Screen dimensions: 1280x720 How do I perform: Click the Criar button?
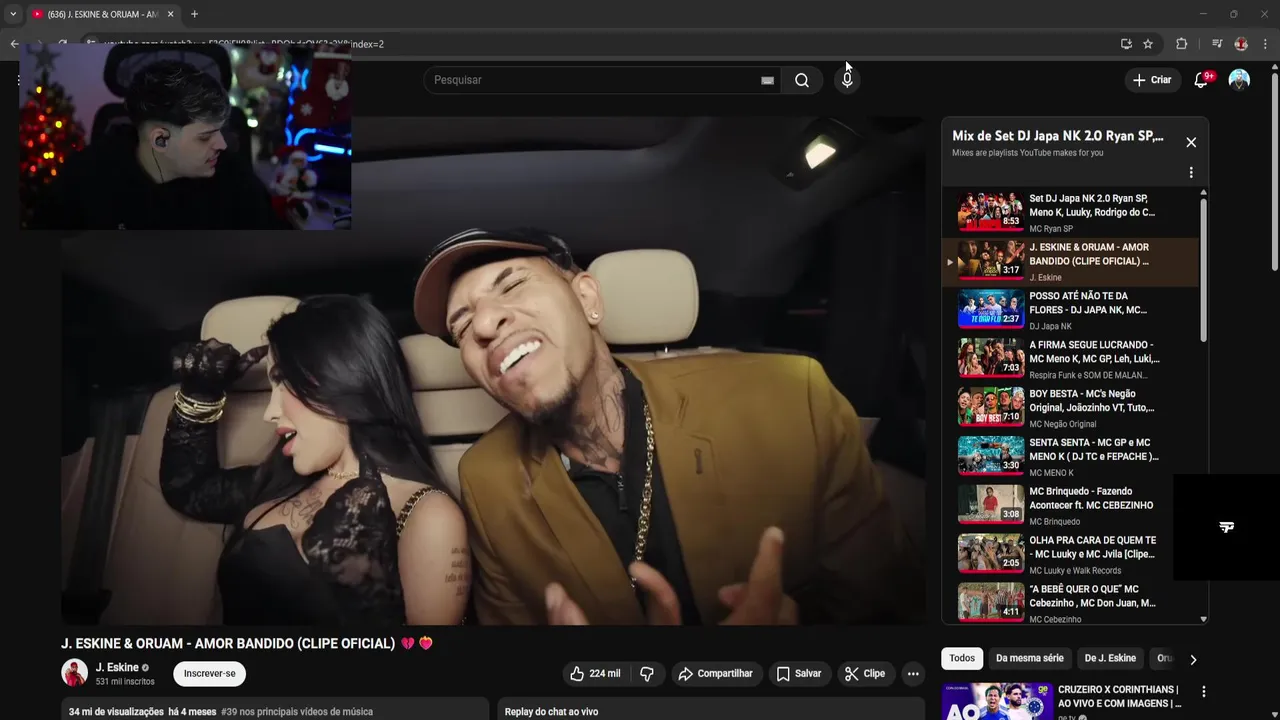1151,80
